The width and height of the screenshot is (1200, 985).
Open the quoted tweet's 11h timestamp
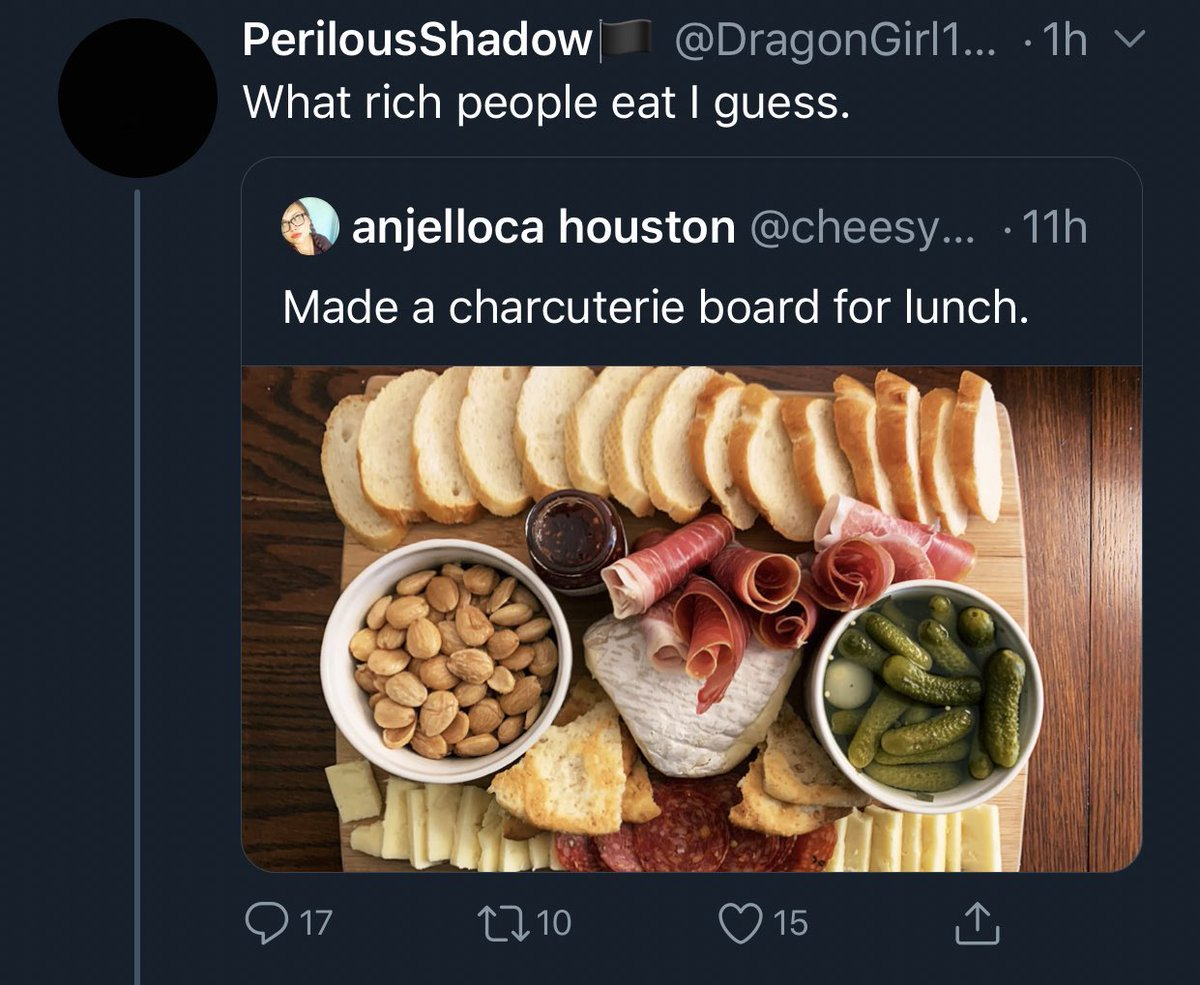click(x=1055, y=229)
